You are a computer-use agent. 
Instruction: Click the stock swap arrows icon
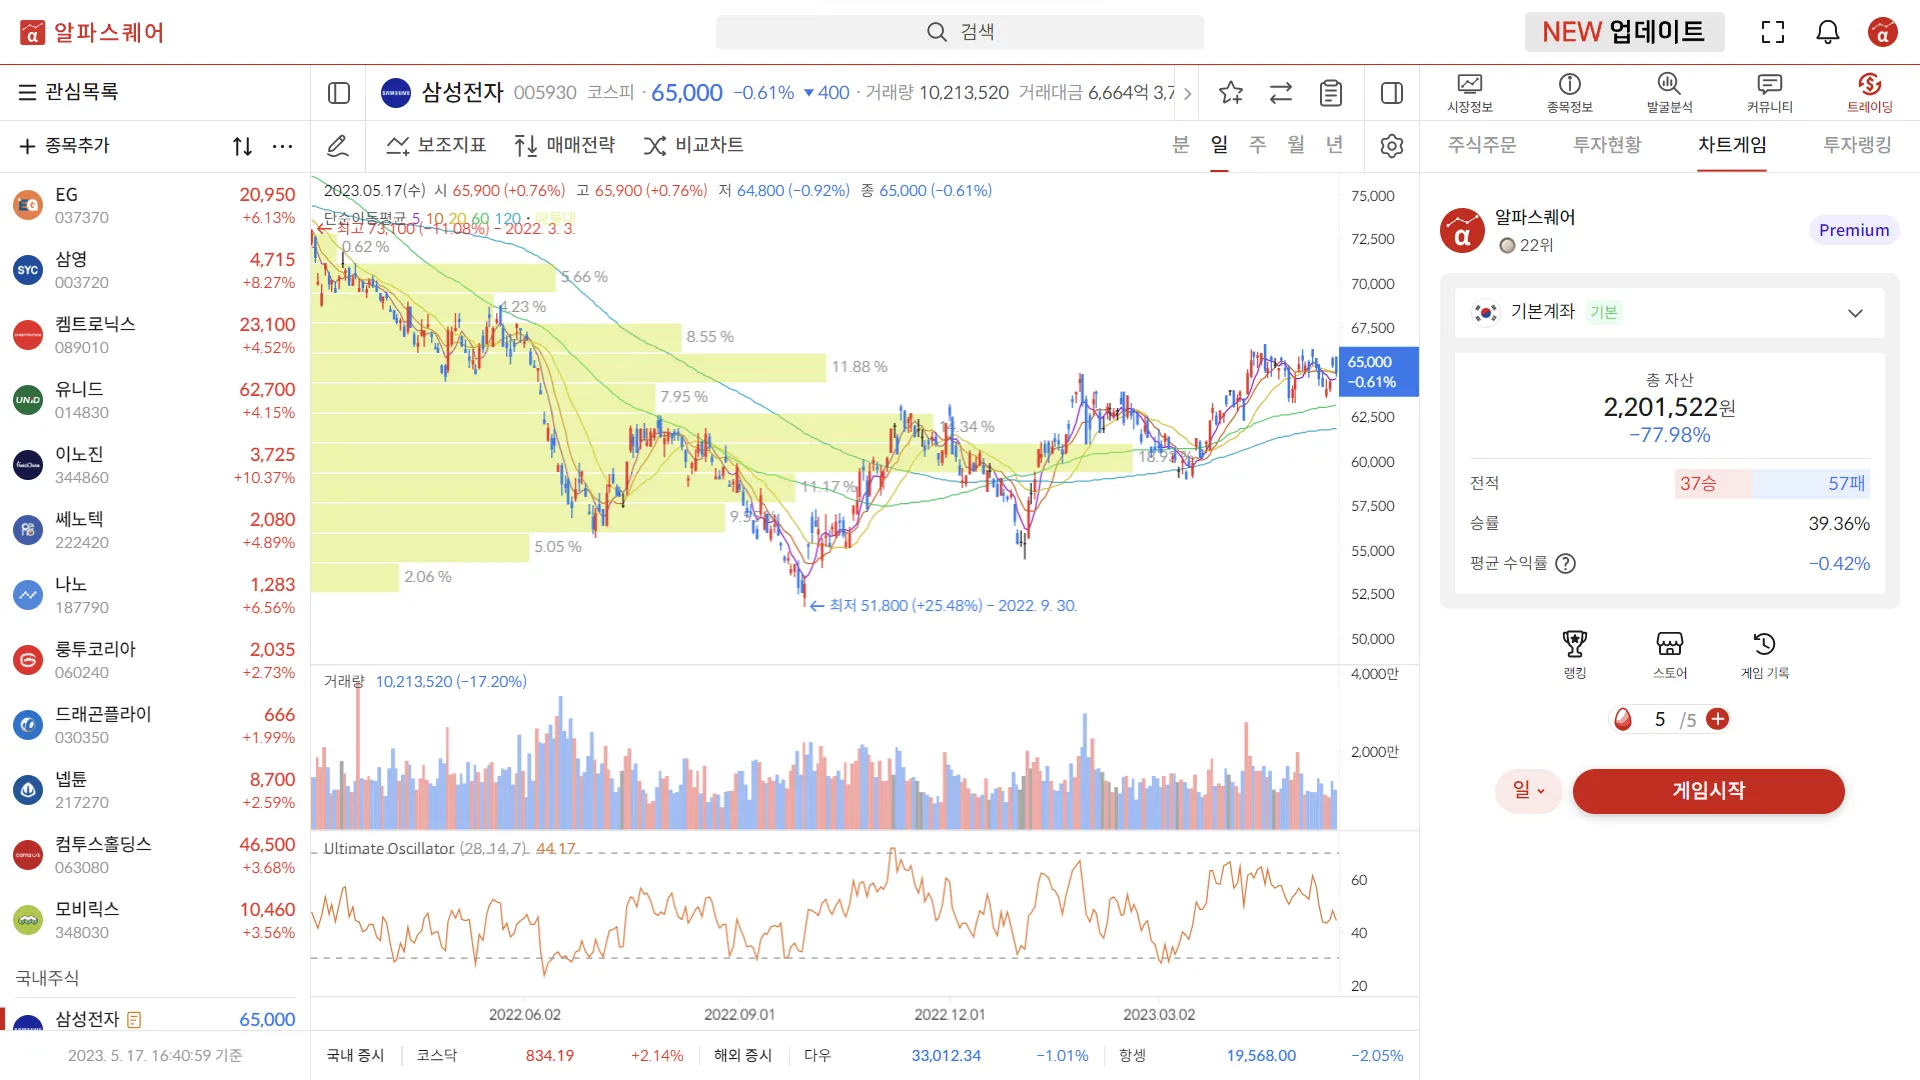1281,93
